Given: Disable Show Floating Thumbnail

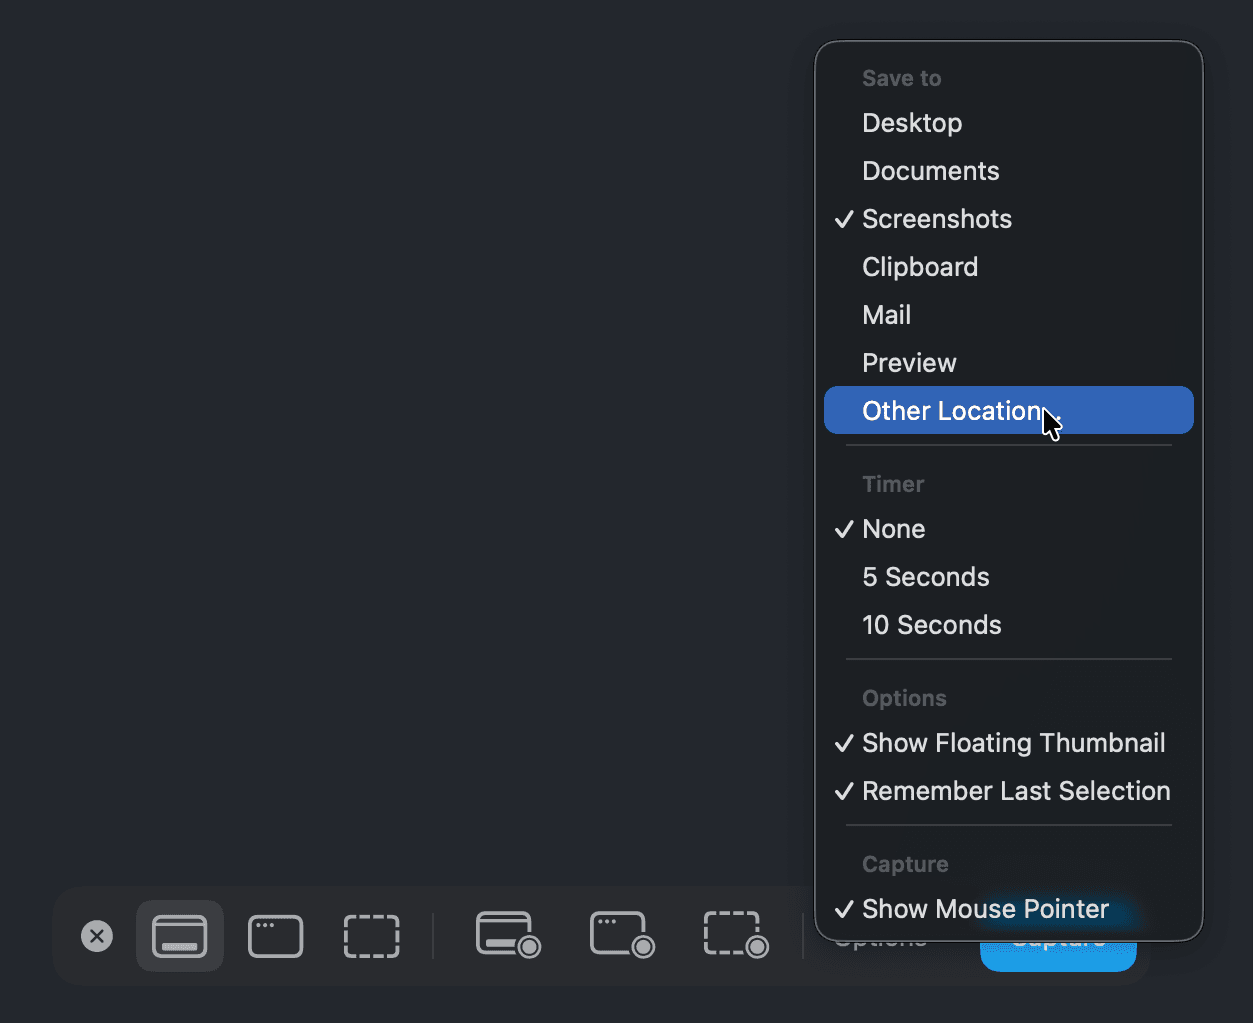Looking at the screenshot, I should [x=1013, y=743].
